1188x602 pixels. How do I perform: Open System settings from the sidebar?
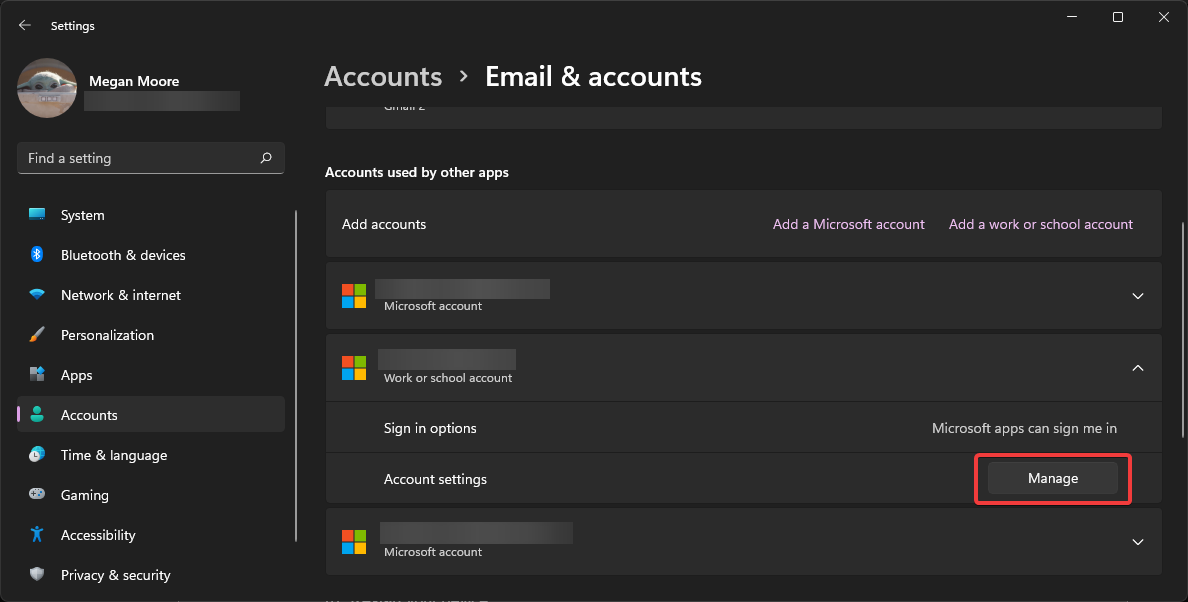click(82, 214)
